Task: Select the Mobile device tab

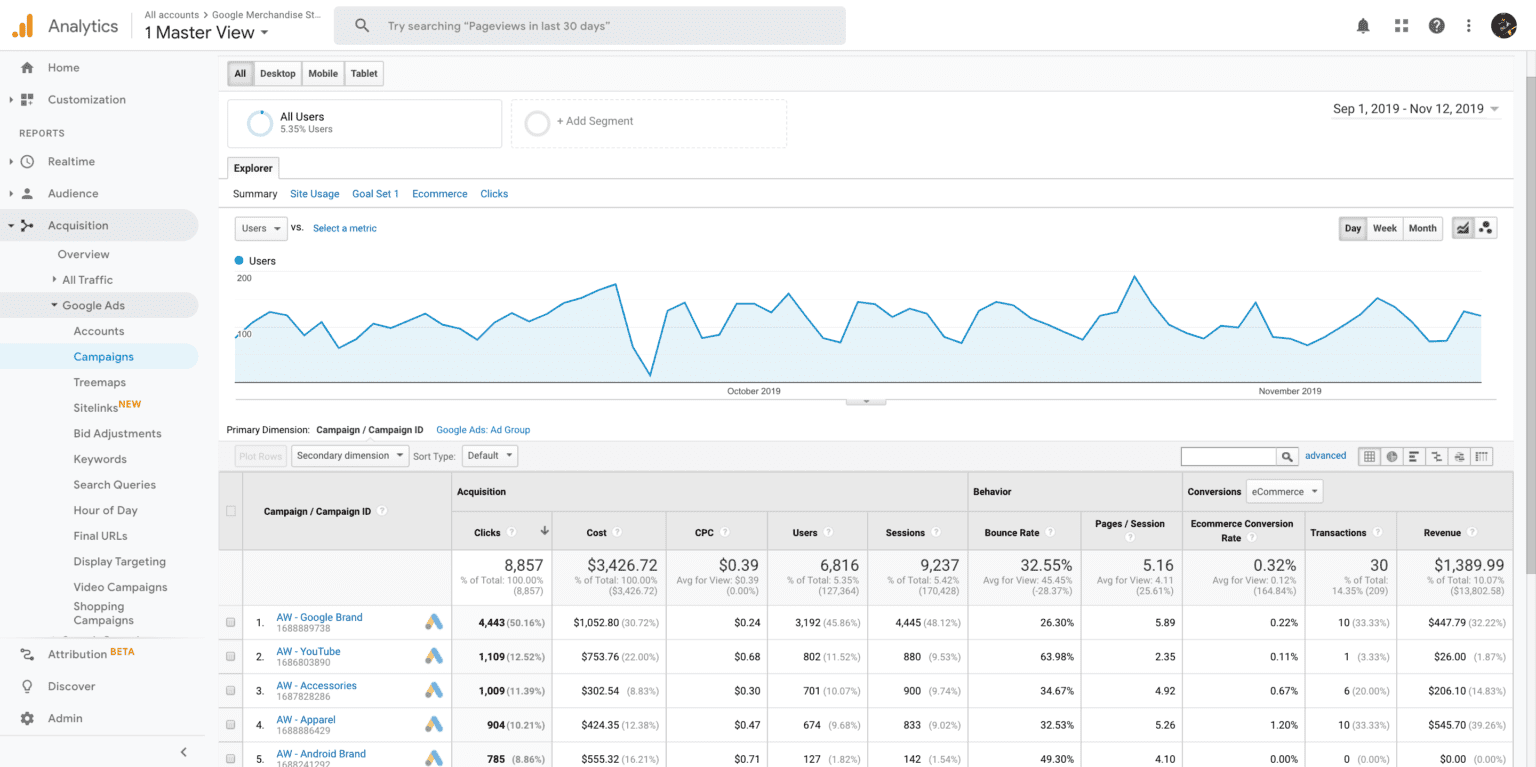Action: [323, 73]
